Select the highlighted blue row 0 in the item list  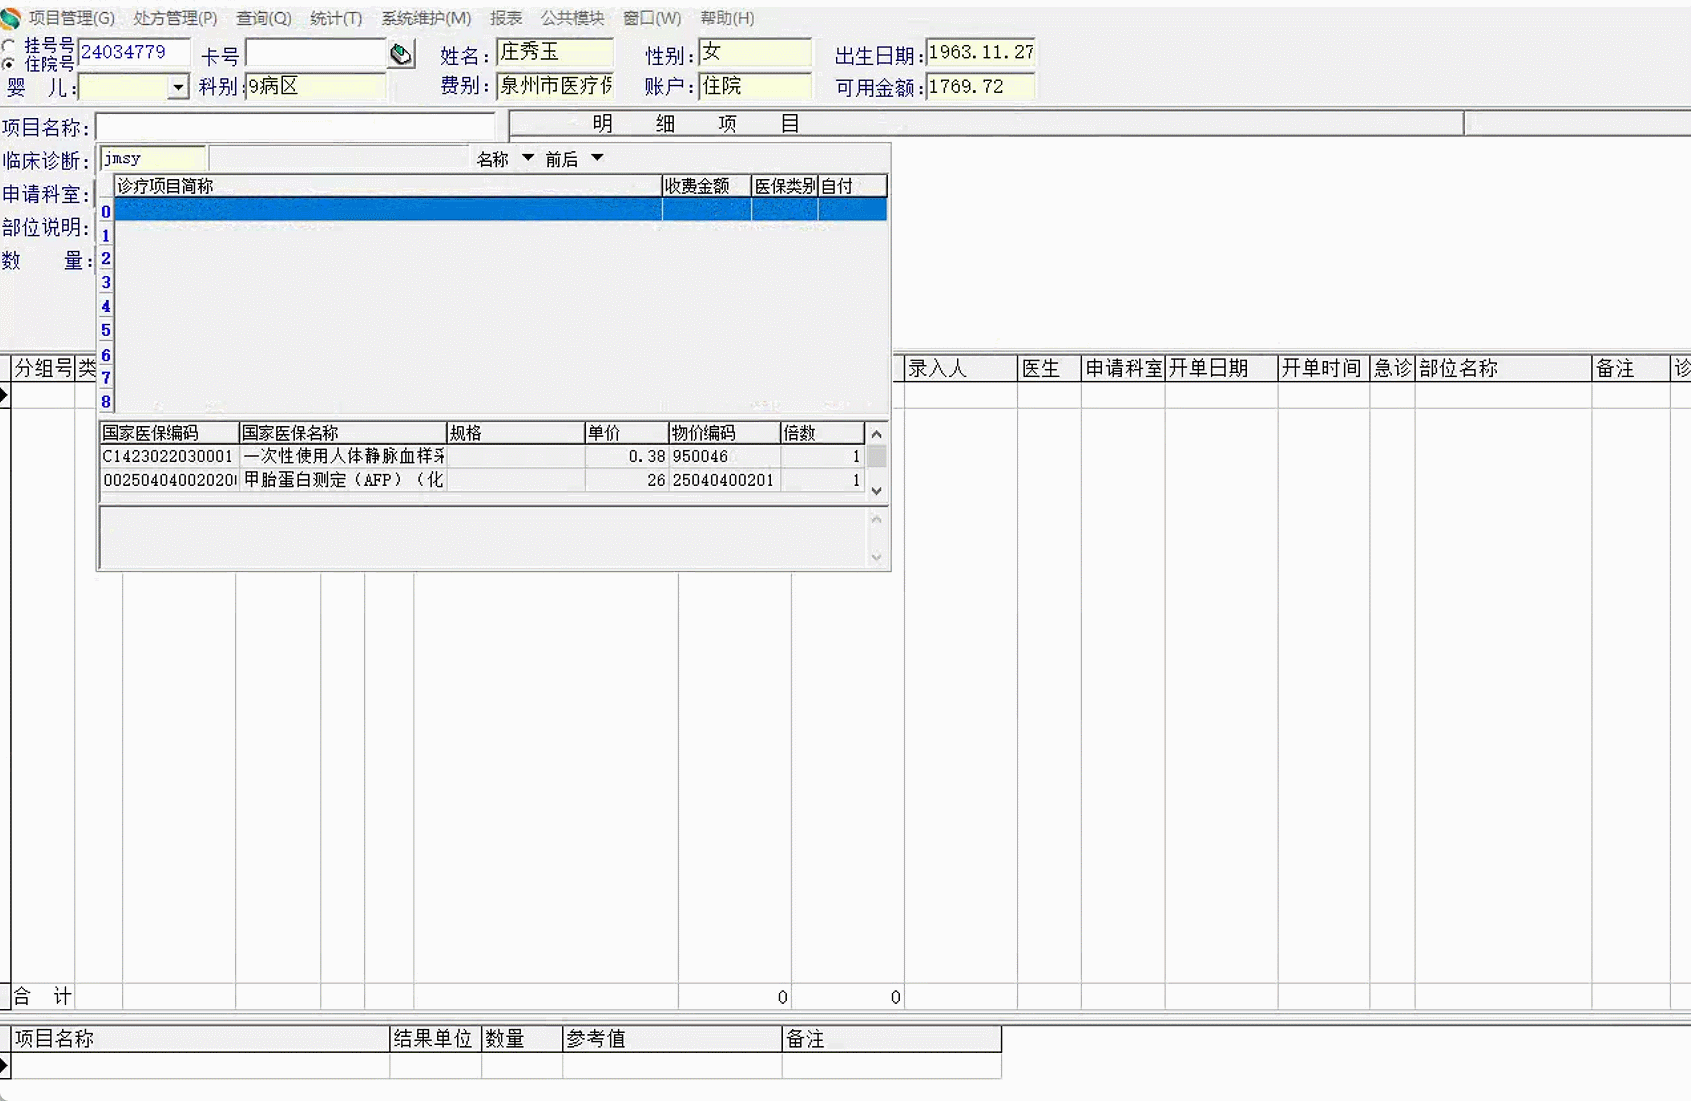(500, 209)
